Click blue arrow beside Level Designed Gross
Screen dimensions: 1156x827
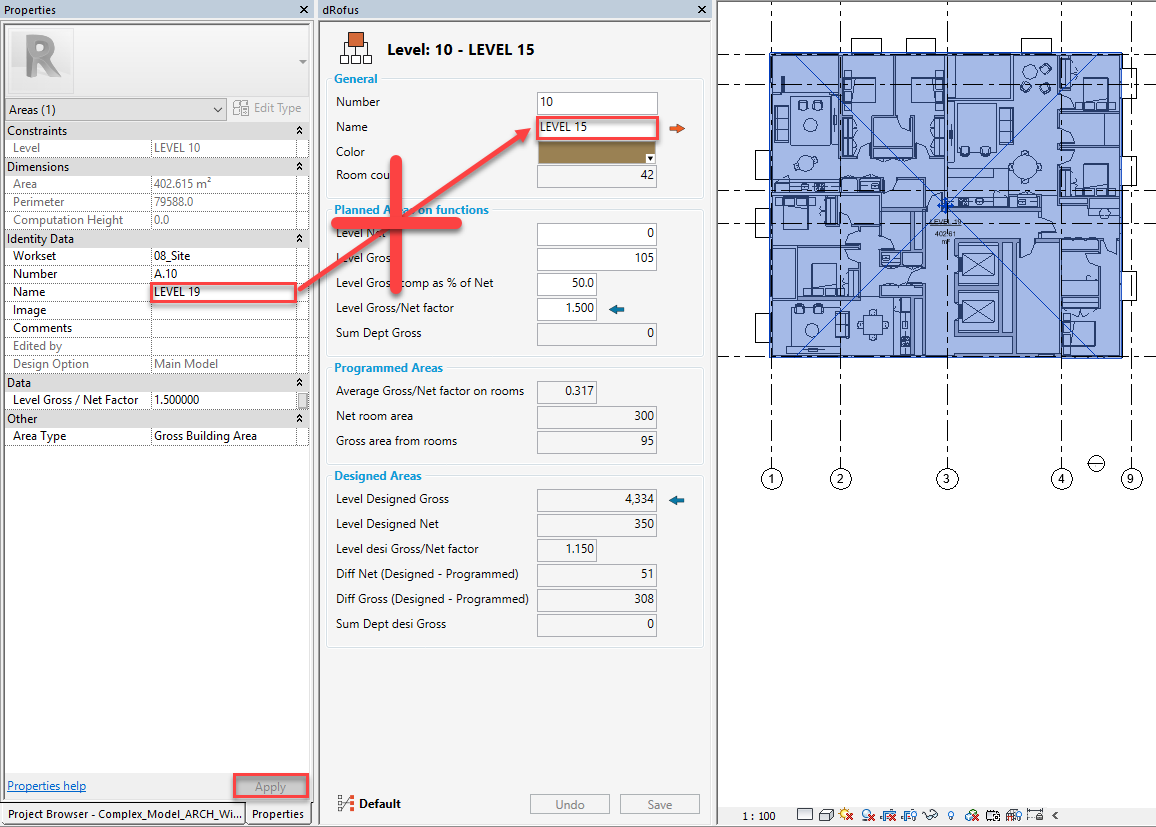(677, 499)
